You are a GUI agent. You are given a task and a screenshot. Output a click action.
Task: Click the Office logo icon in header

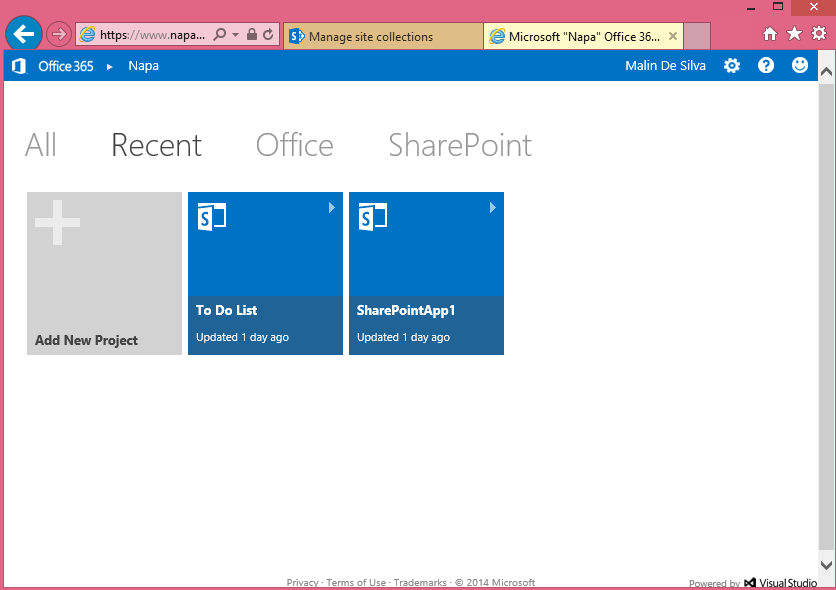(x=19, y=66)
